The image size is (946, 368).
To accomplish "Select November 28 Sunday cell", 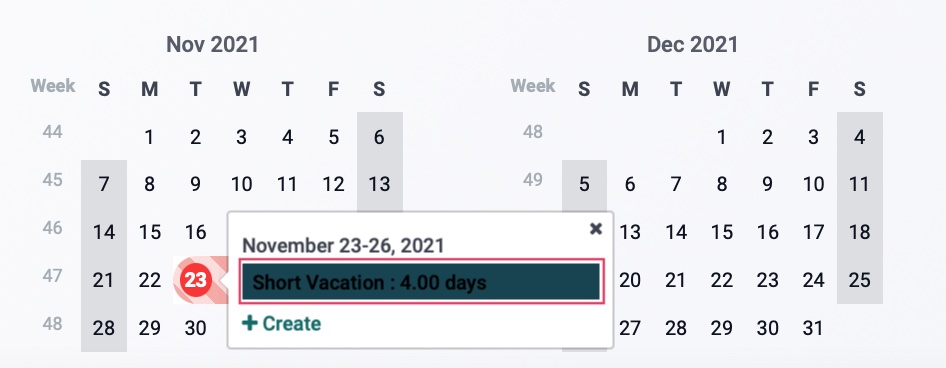I will click(x=104, y=328).
